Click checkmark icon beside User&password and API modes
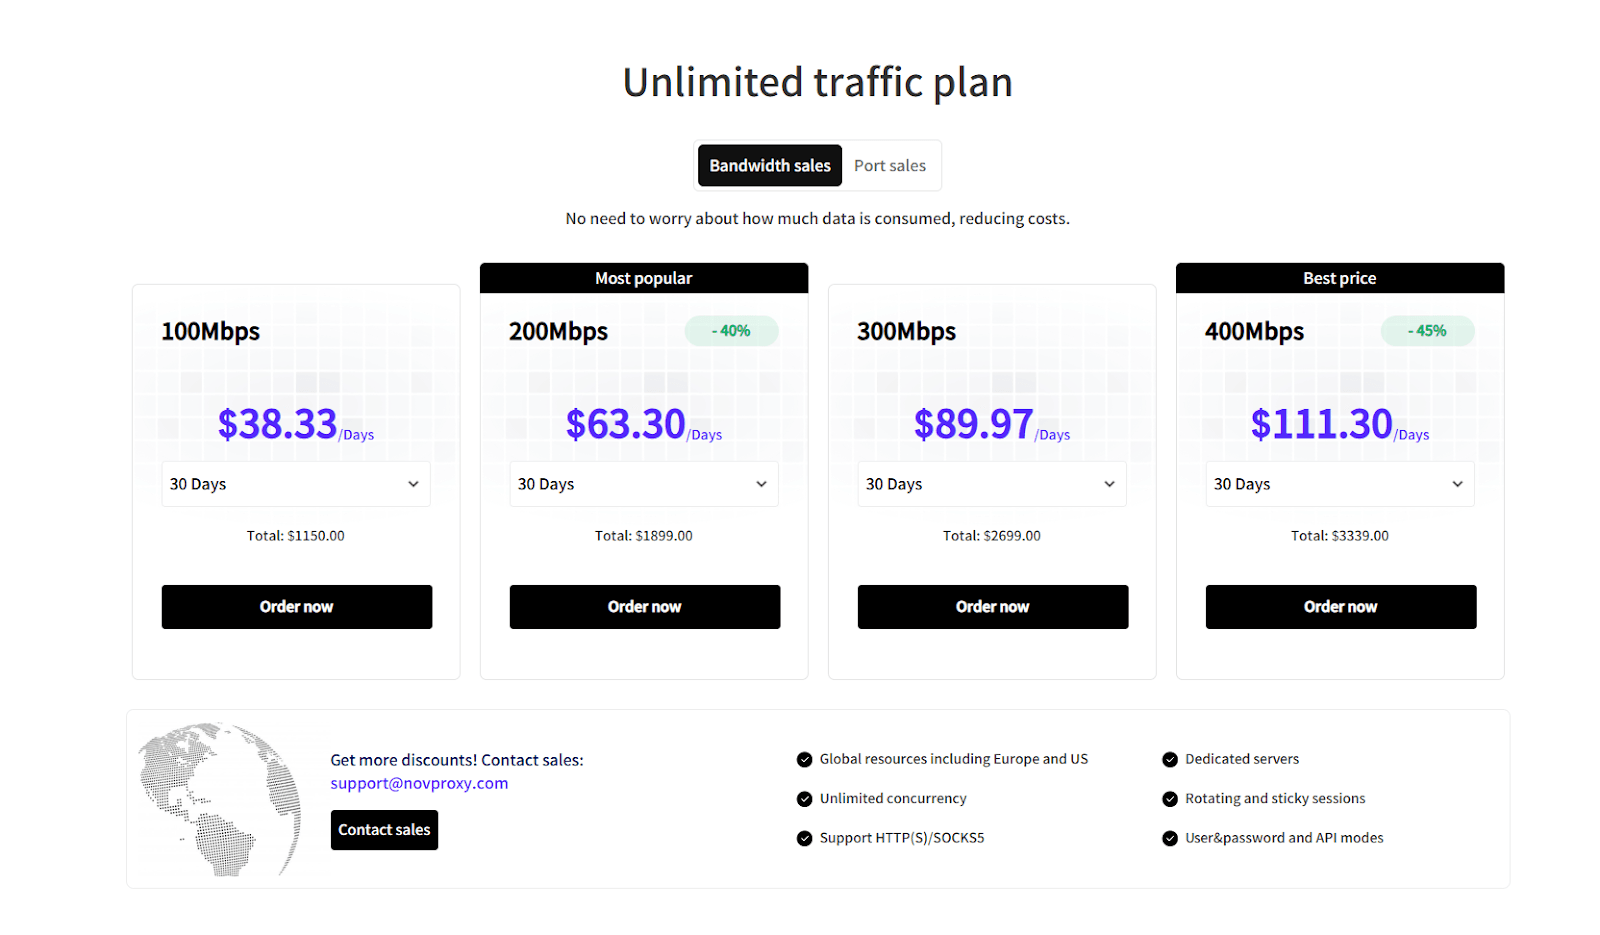 (1170, 839)
